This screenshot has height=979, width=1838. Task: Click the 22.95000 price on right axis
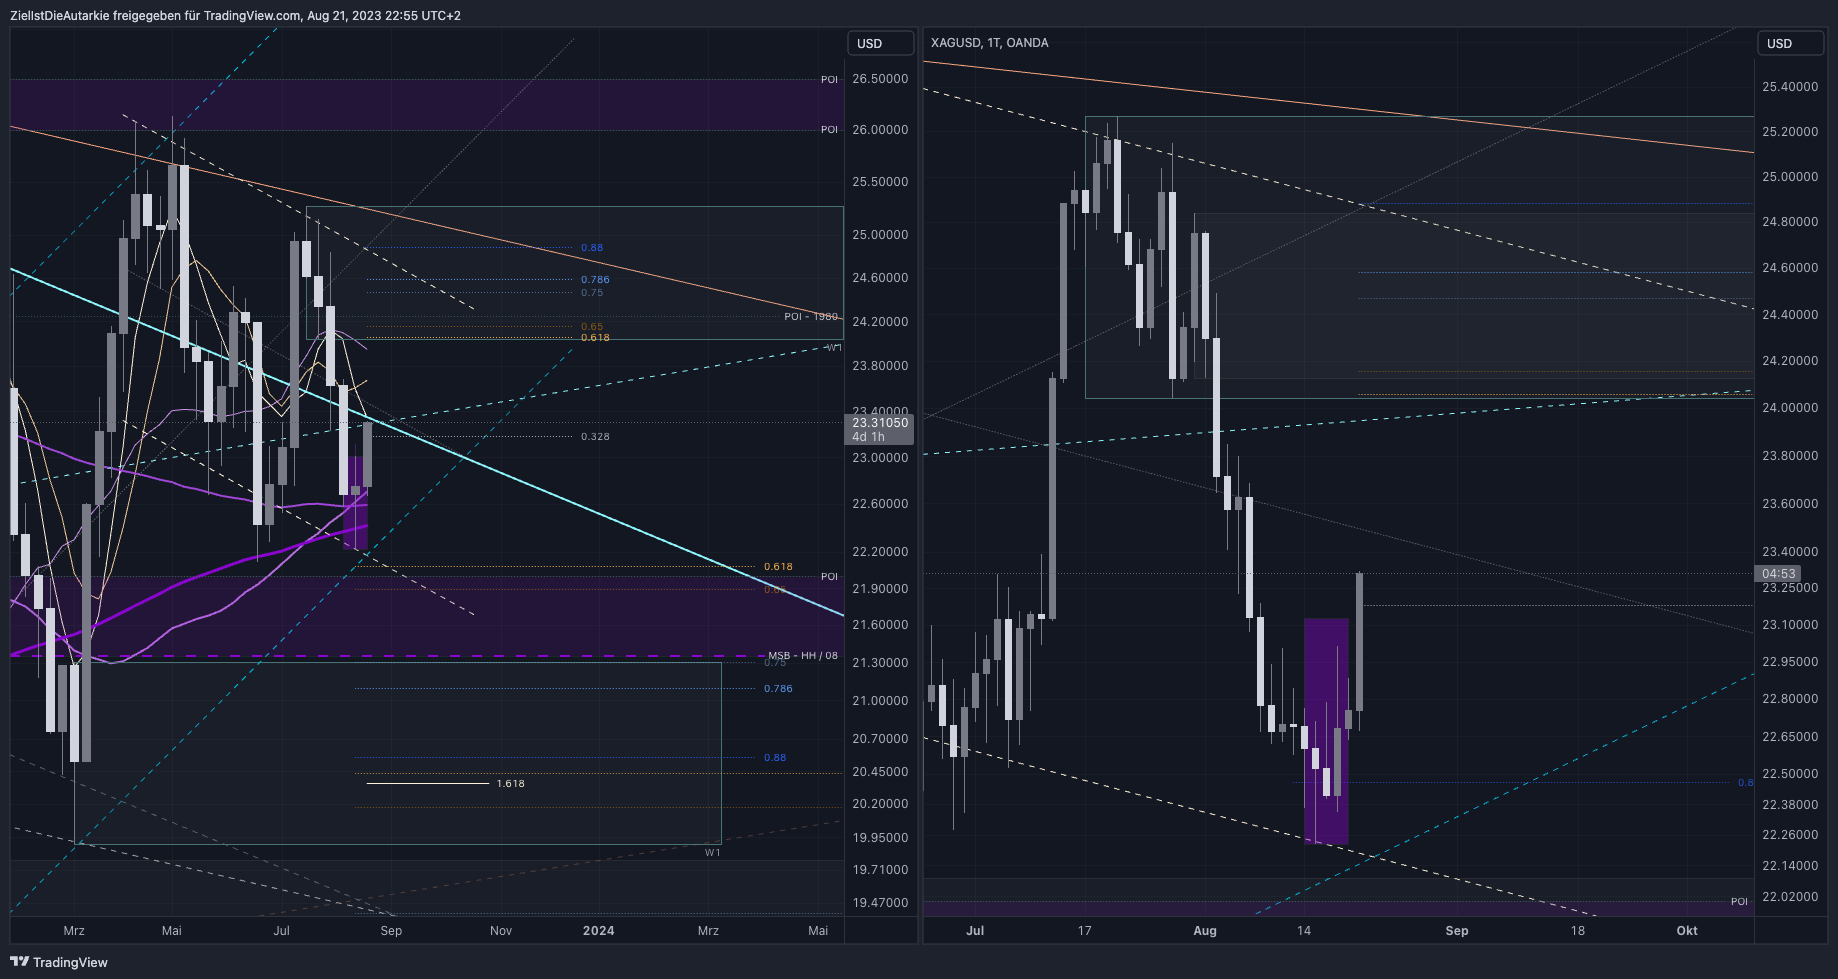tap(1790, 662)
